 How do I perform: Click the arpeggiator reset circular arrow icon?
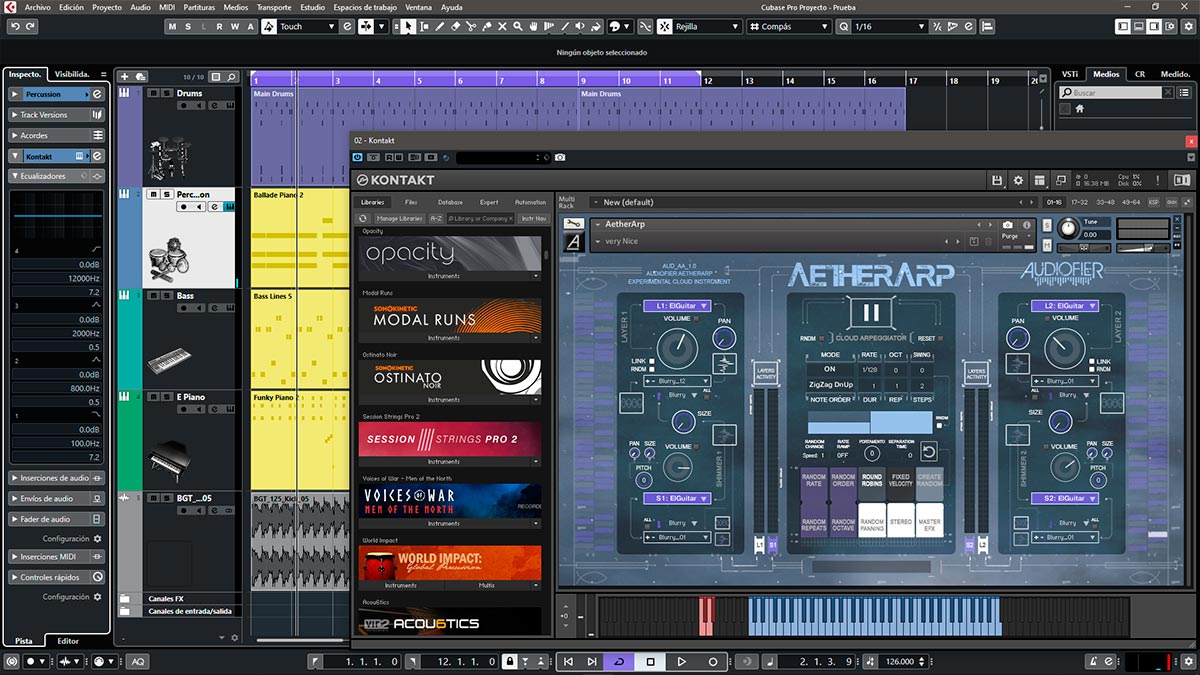[x=929, y=451]
